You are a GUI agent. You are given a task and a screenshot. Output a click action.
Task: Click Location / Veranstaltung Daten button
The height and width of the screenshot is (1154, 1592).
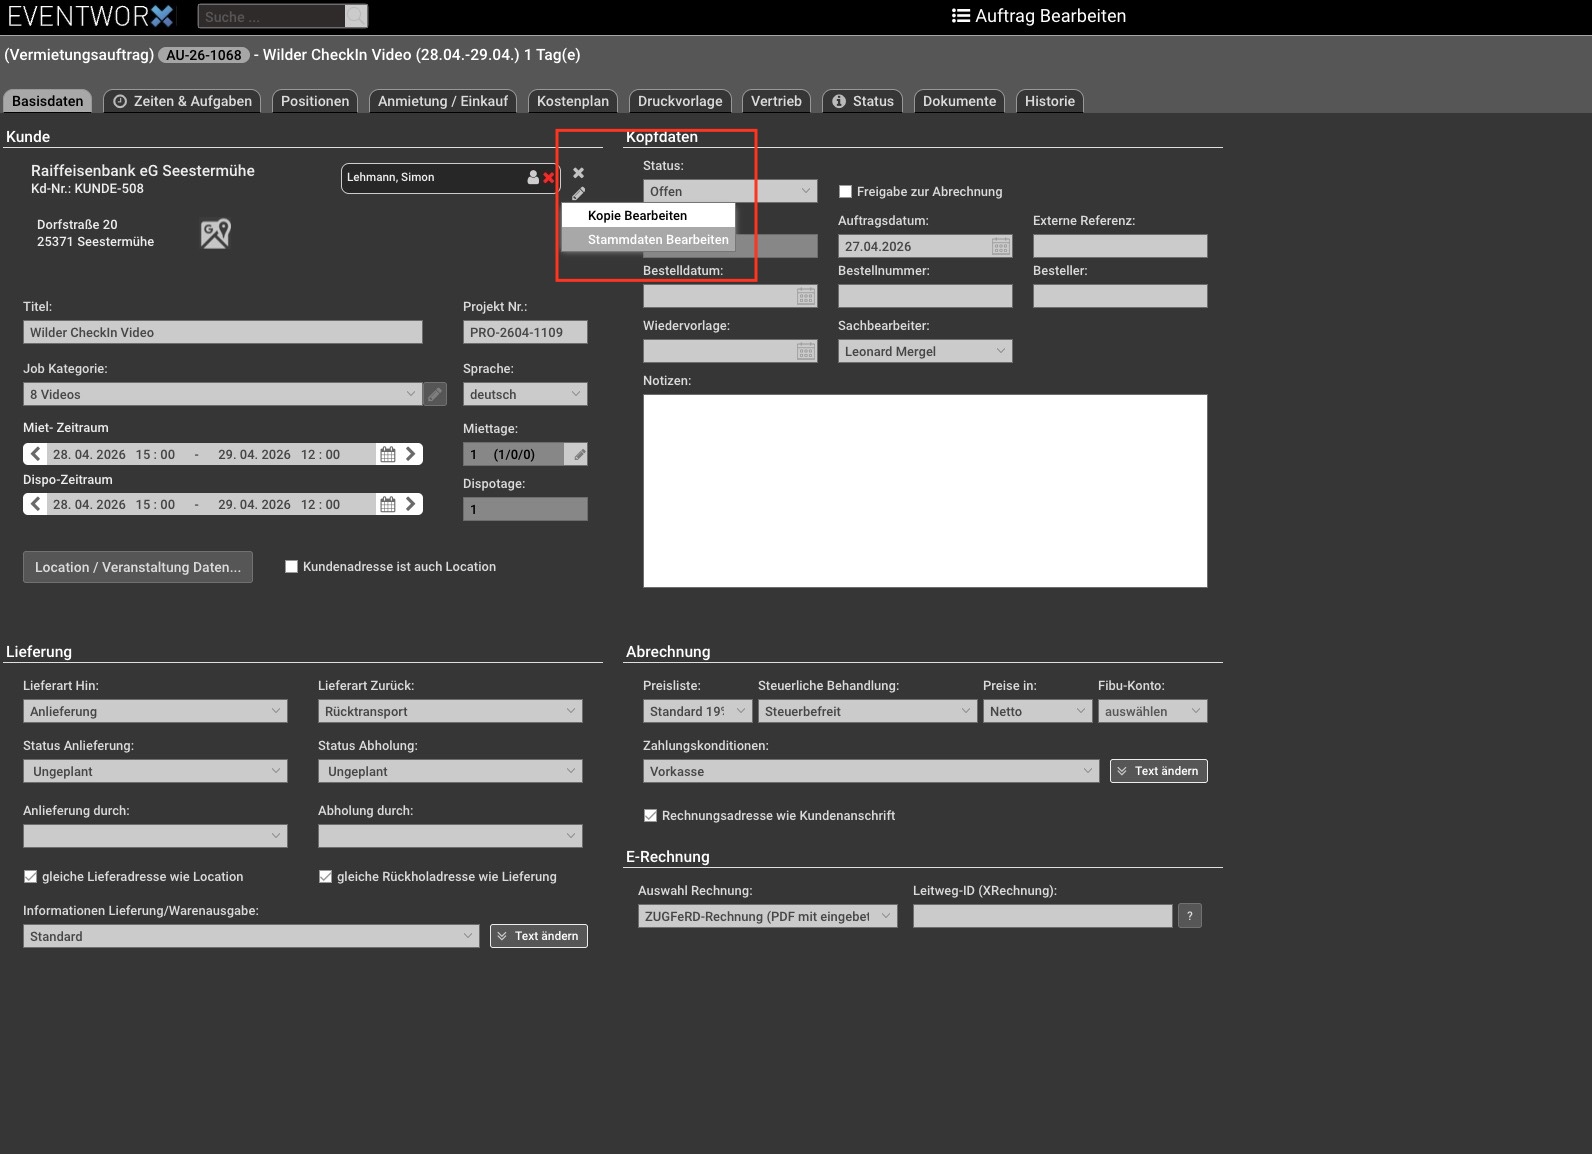click(138, 567)
